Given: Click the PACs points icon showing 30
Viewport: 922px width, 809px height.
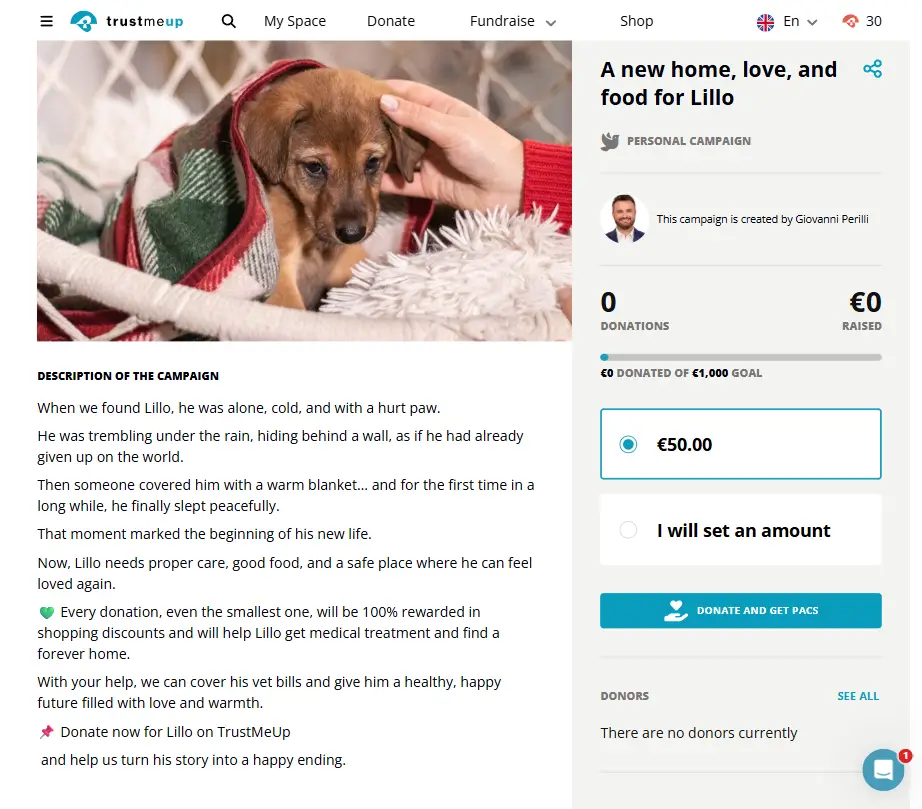Looking at the screenshot, I should click(851, 21).
